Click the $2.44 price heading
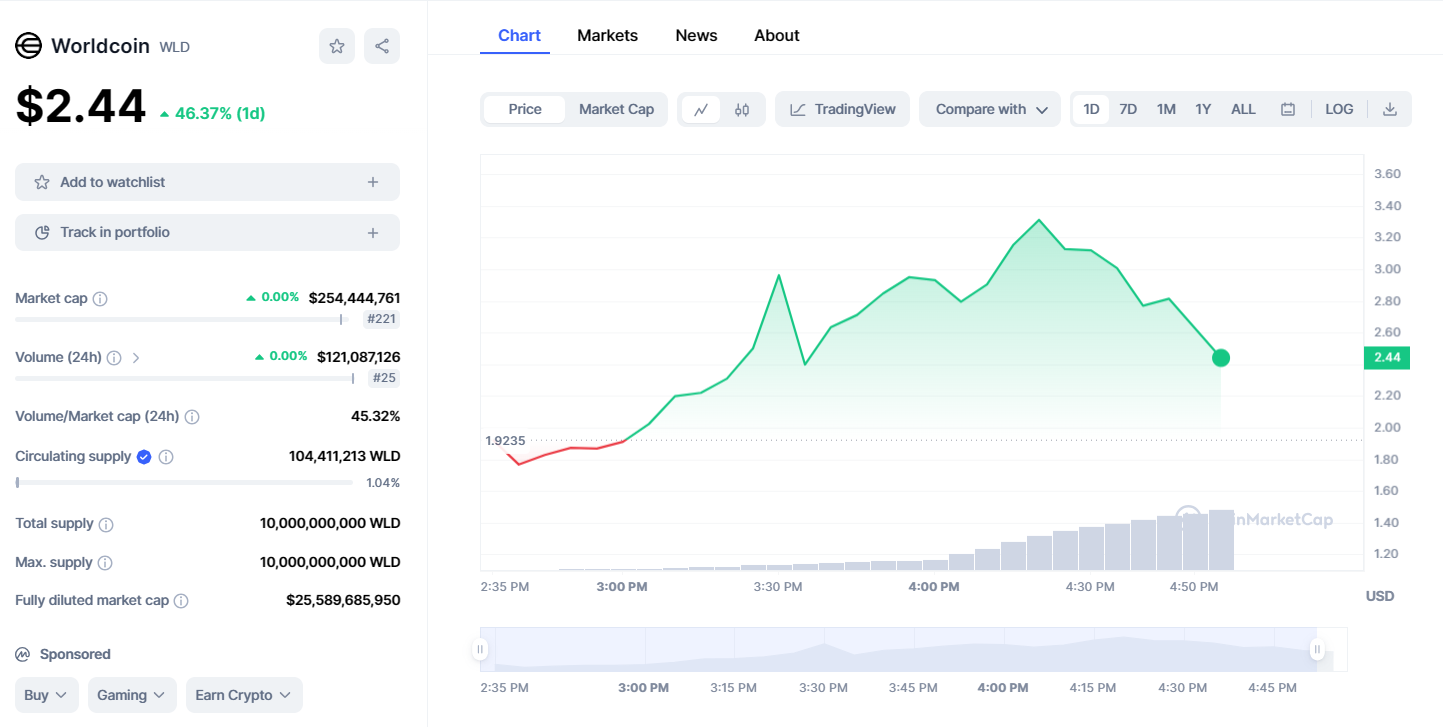 tap(81, 106)
